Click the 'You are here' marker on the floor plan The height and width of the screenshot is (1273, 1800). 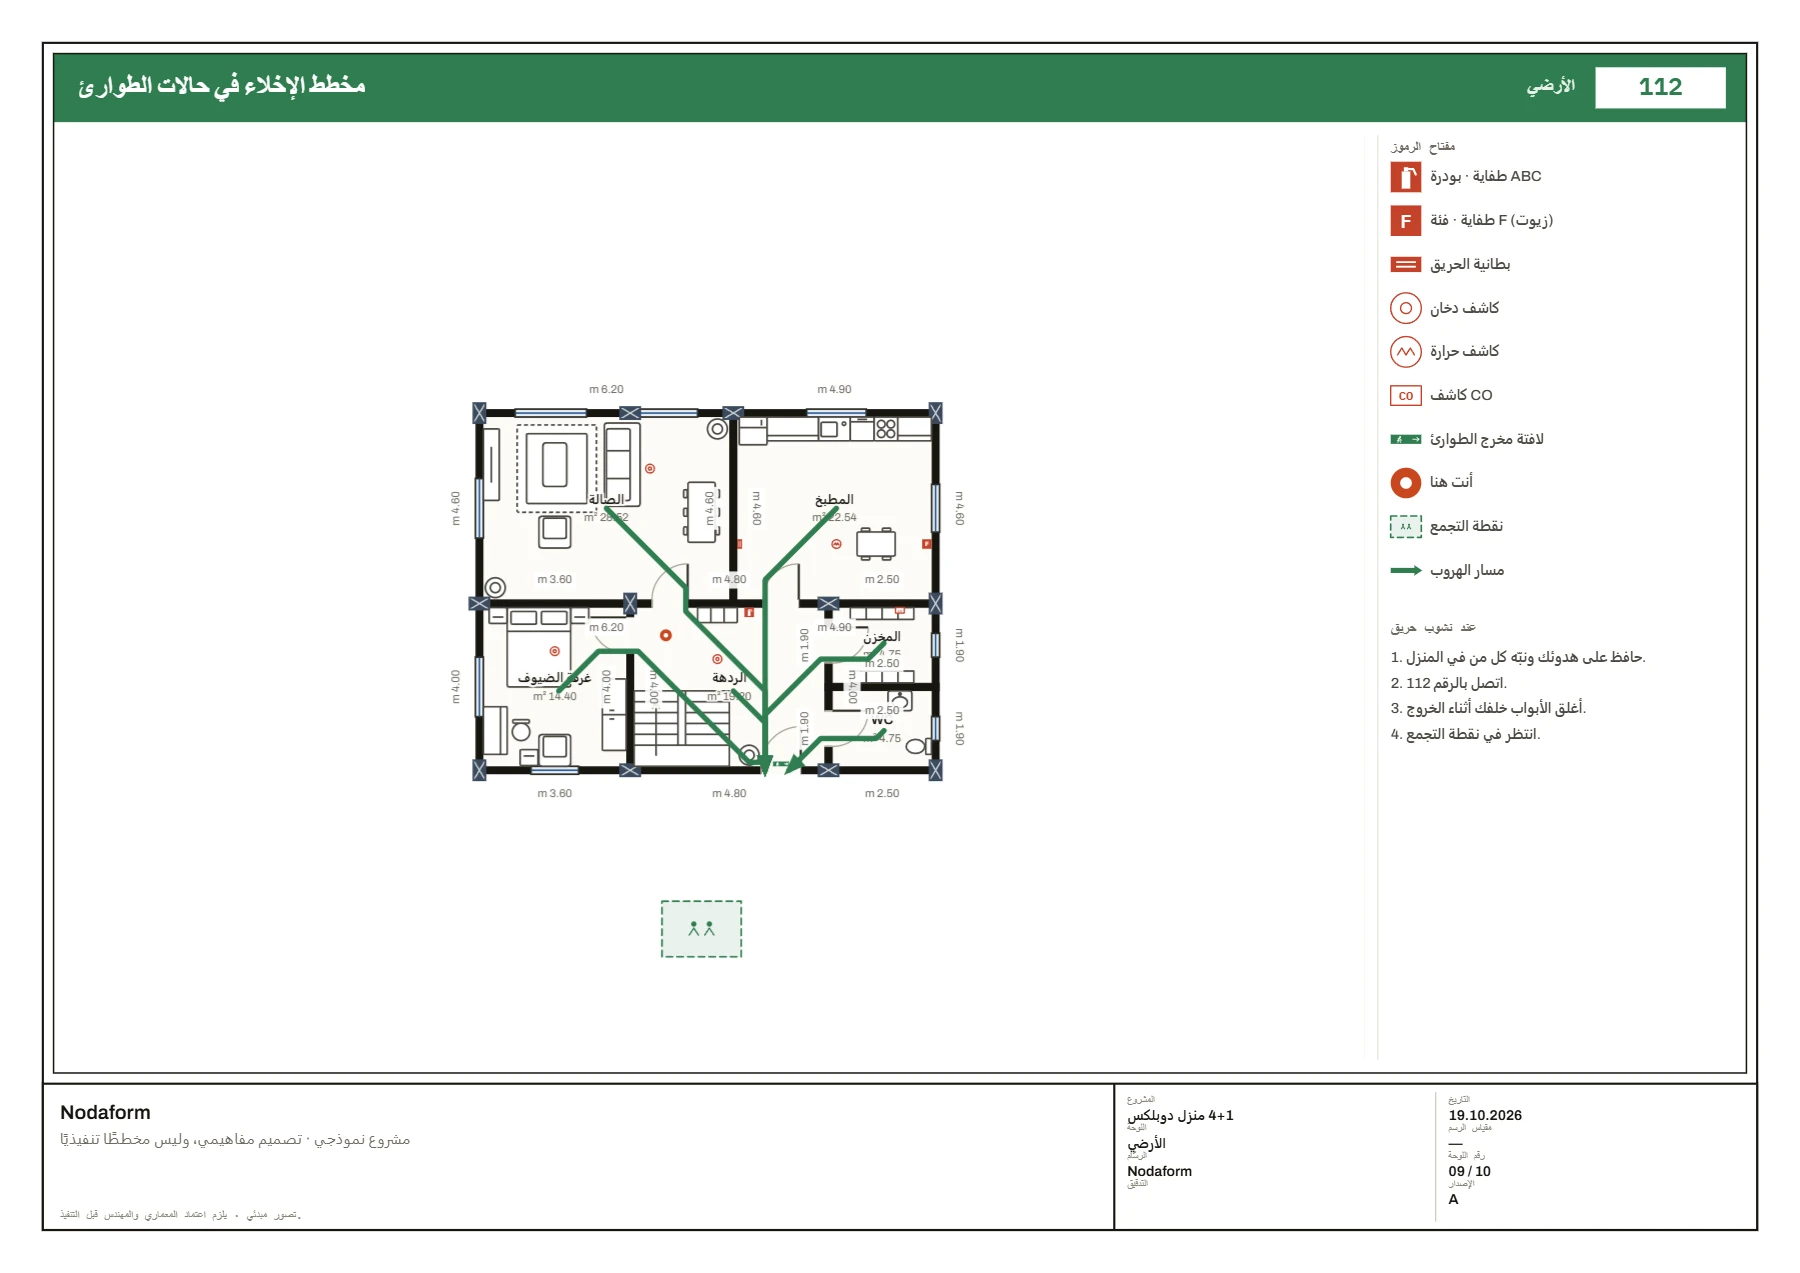point(665,635)
